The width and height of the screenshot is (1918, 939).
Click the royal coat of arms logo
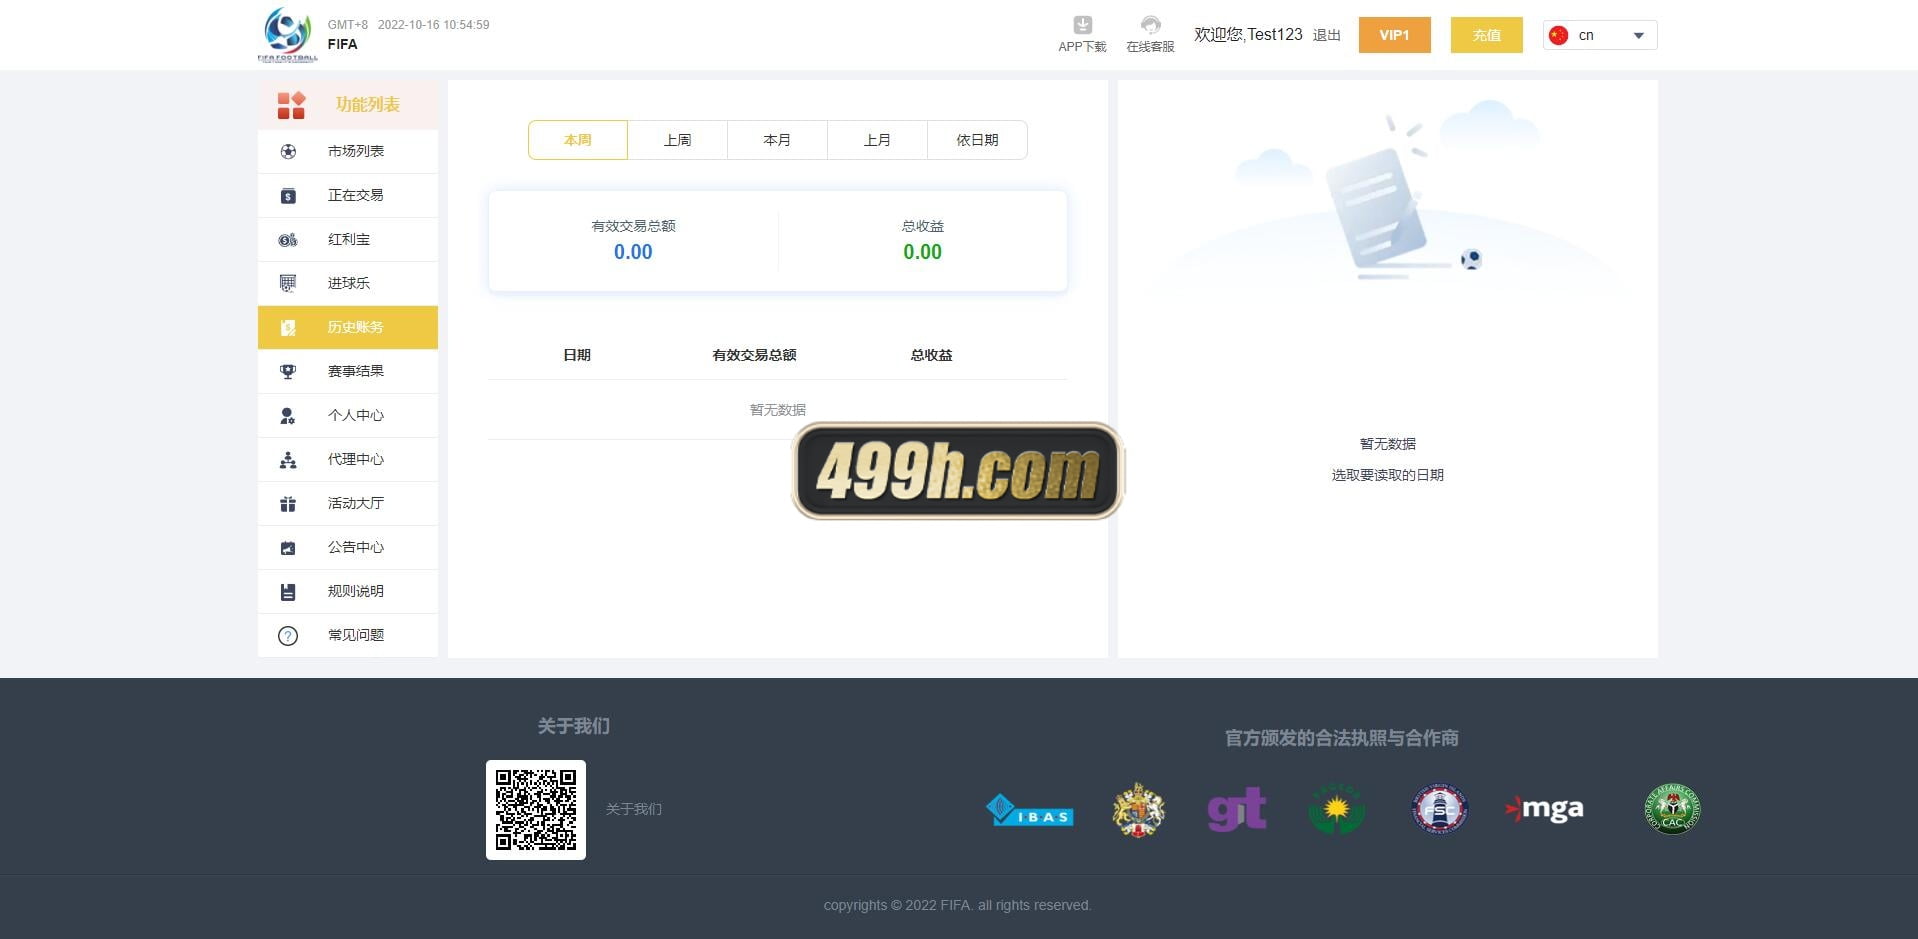1139,810
